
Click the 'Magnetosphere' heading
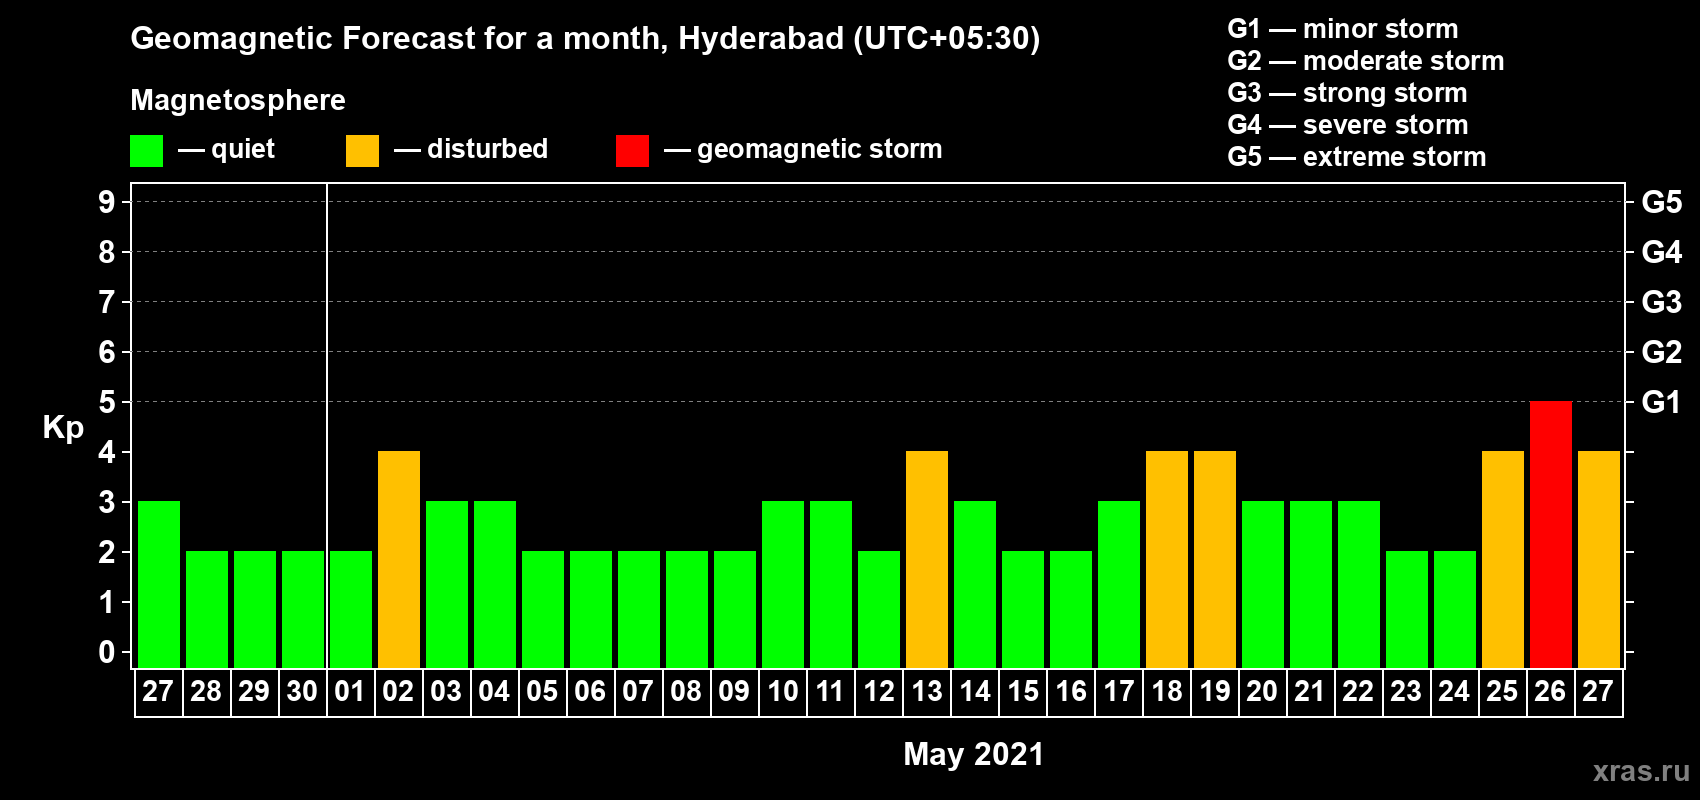(x=238, y=100)
